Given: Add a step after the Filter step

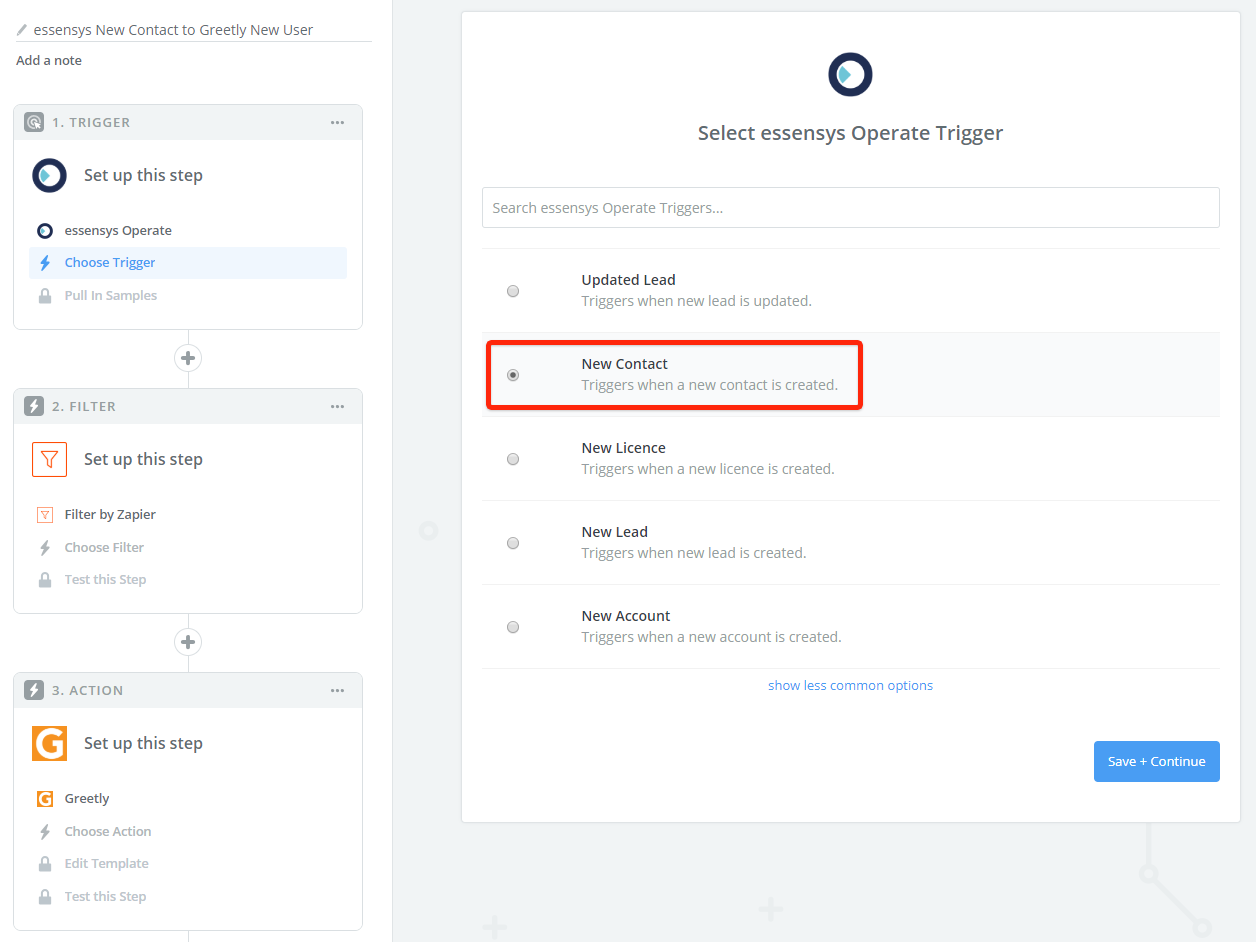Looking at the screenshot, I should (x=188, y=642).
